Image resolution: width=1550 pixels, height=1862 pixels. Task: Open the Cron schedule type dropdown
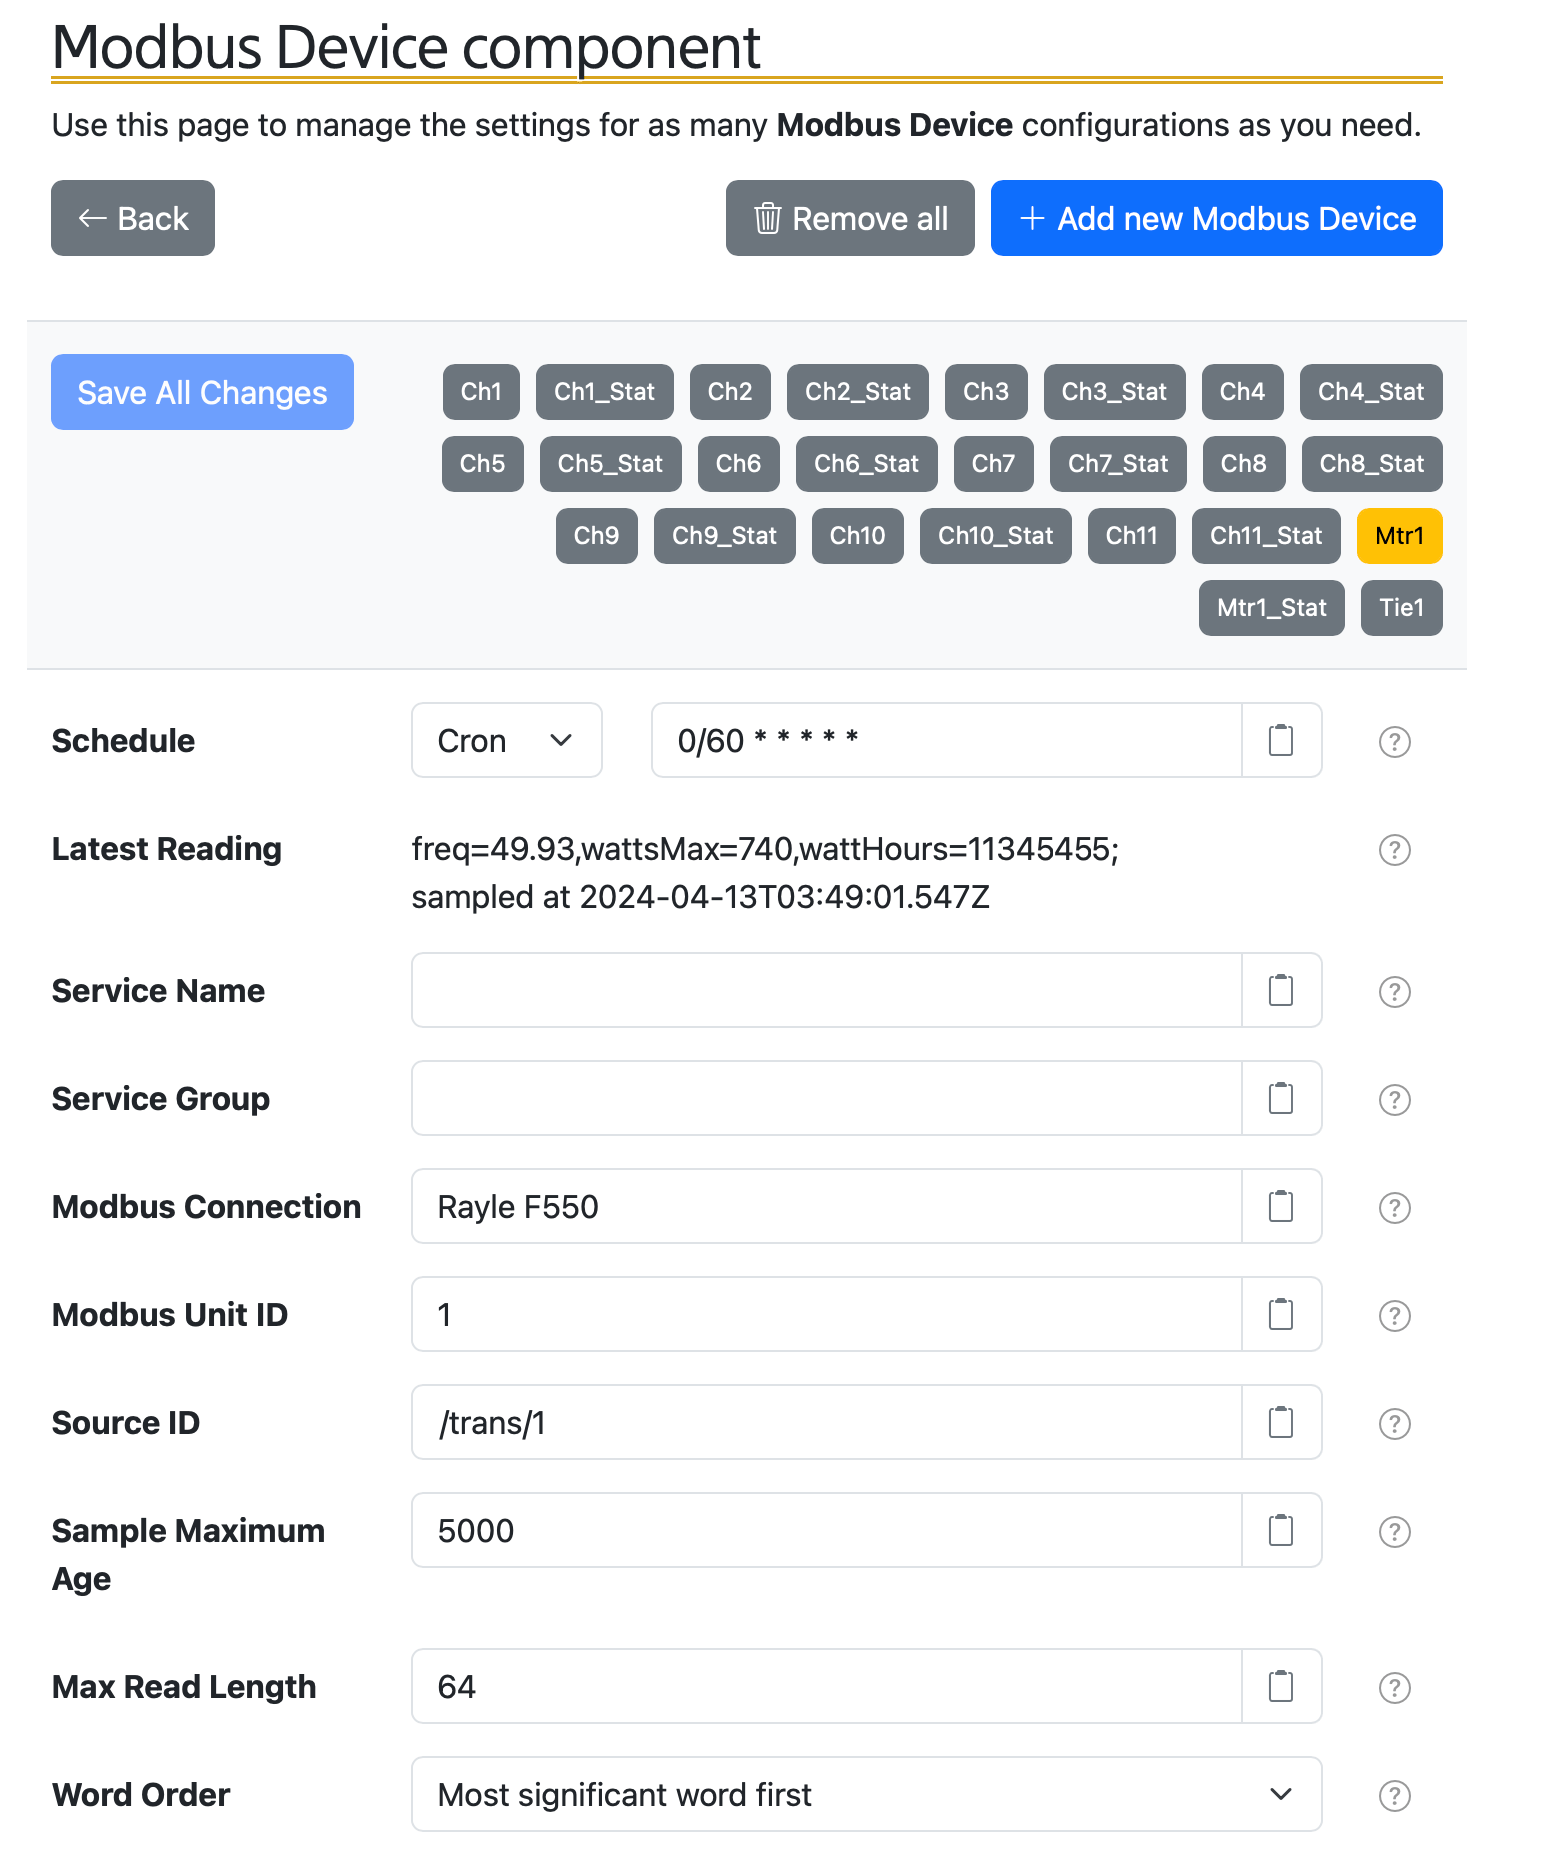click(507, 740)
